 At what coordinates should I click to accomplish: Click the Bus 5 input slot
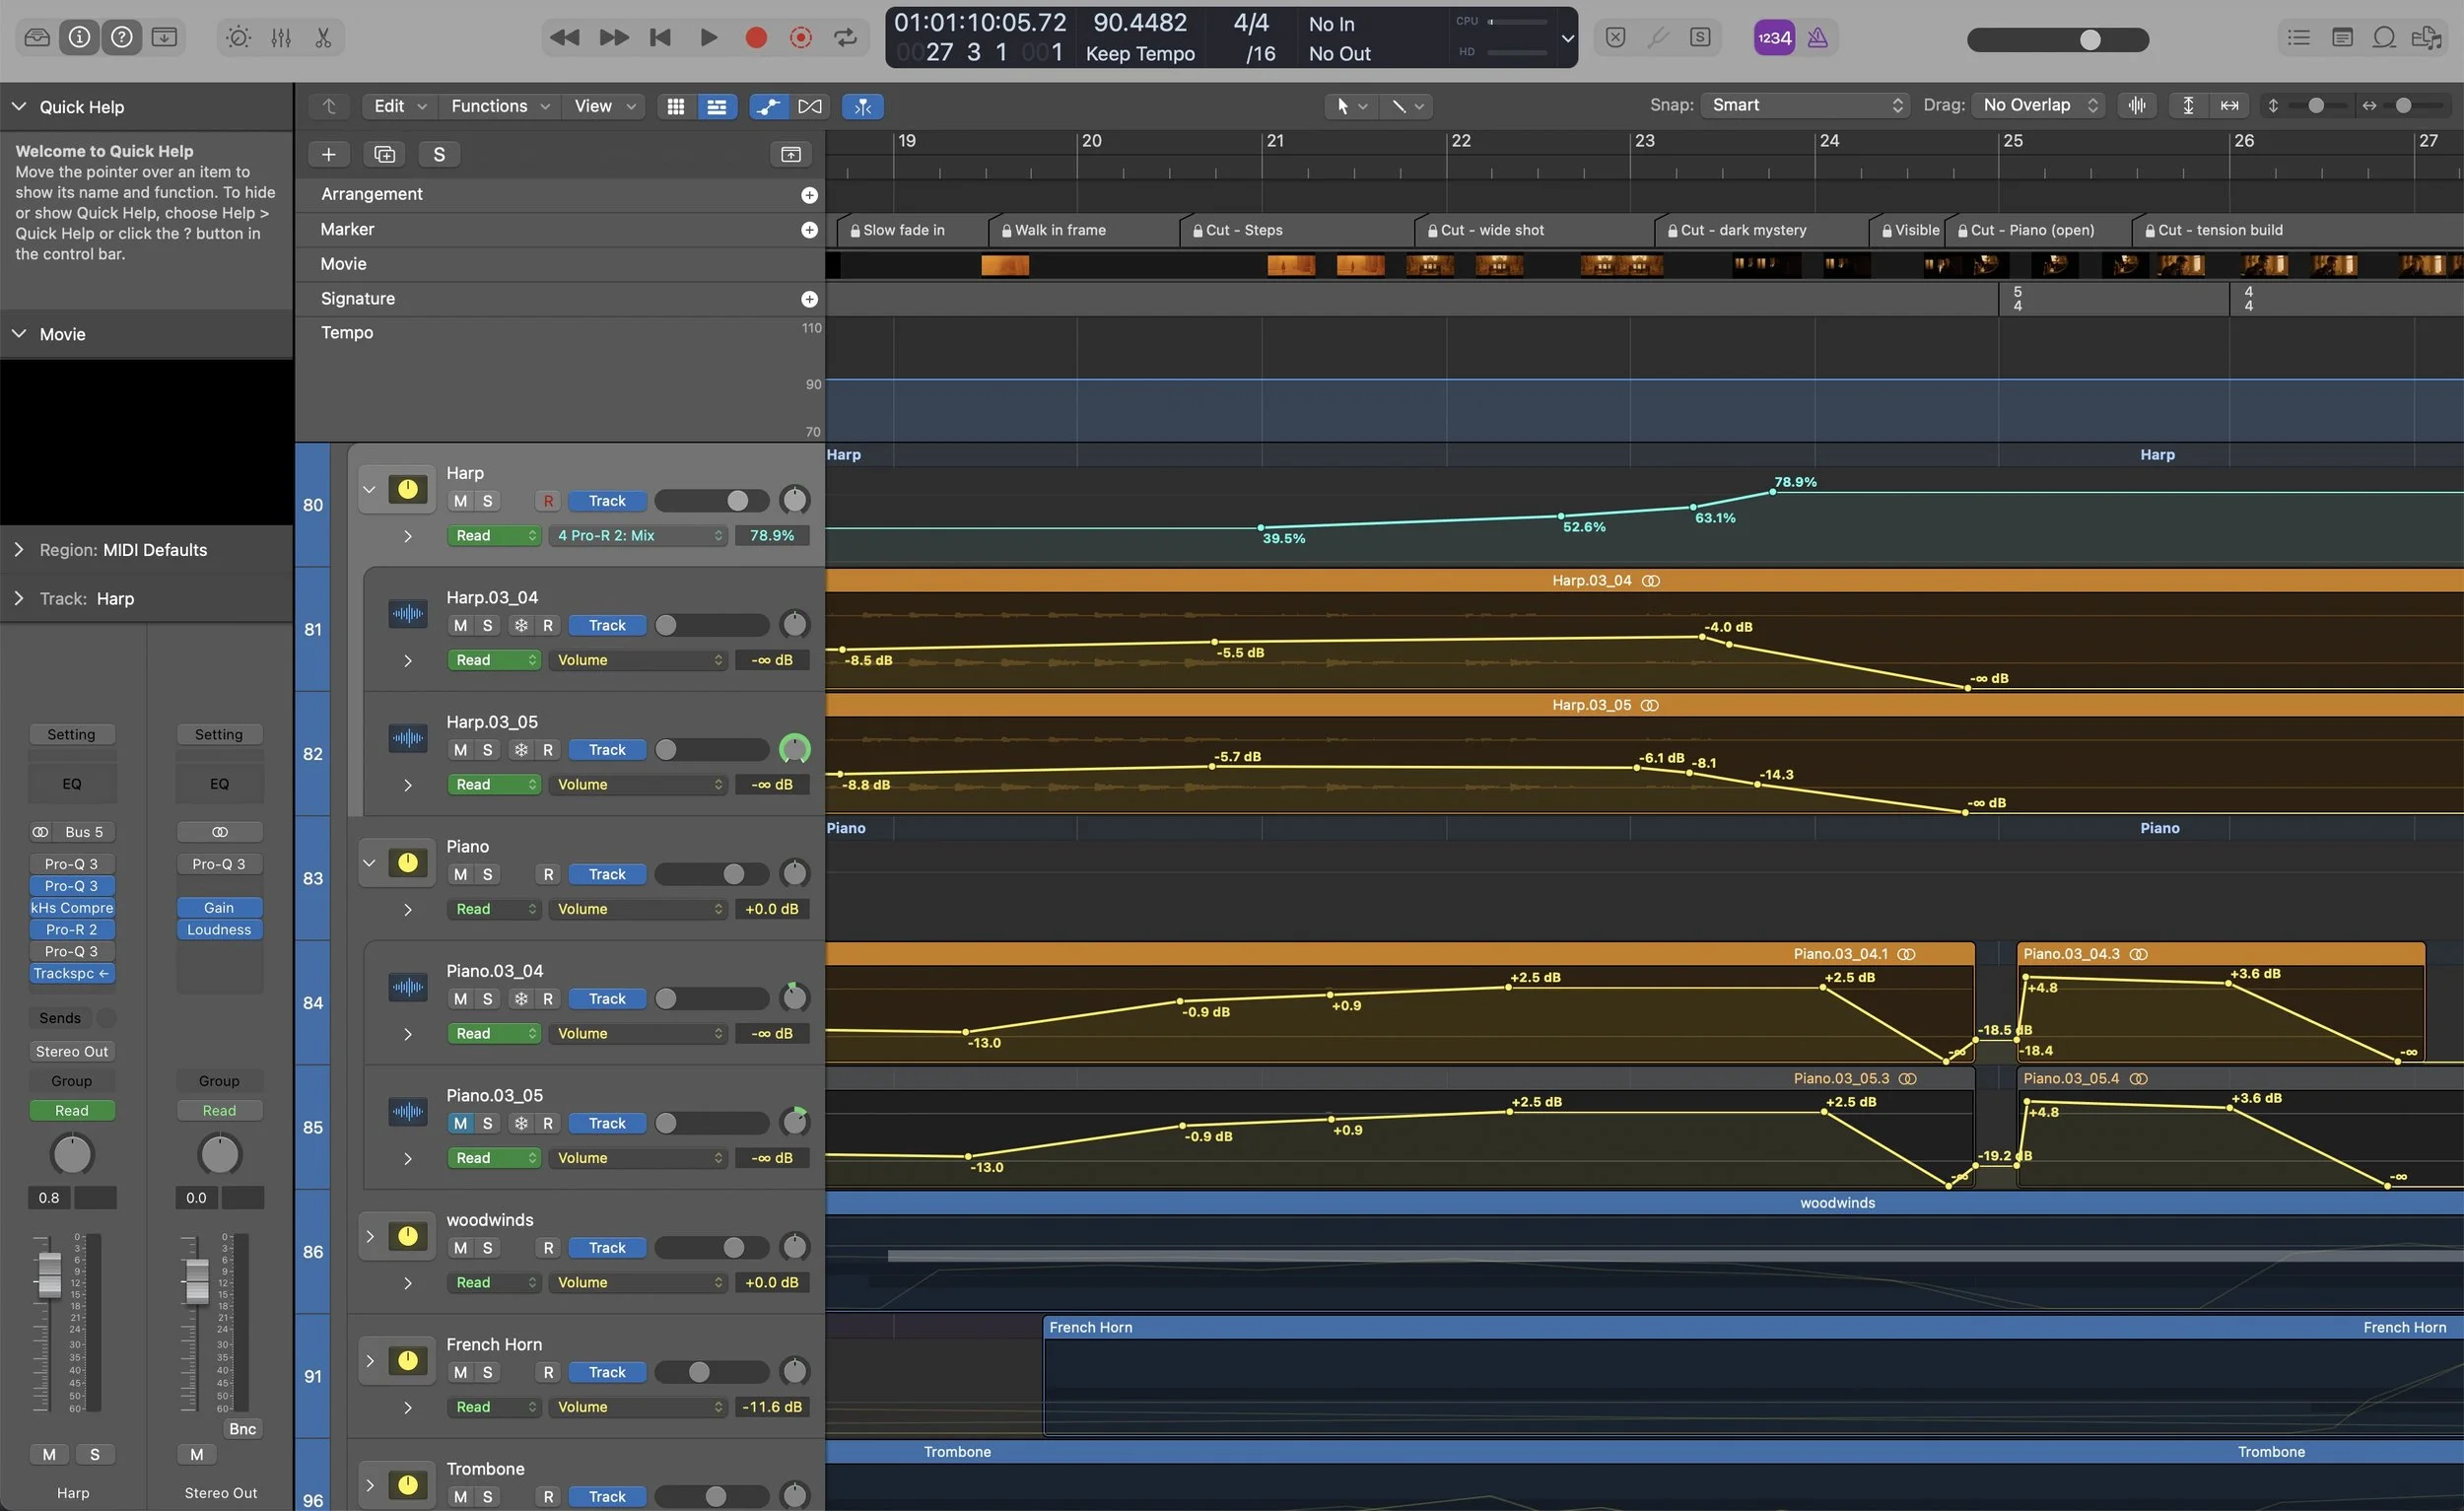tap(84, 832)
